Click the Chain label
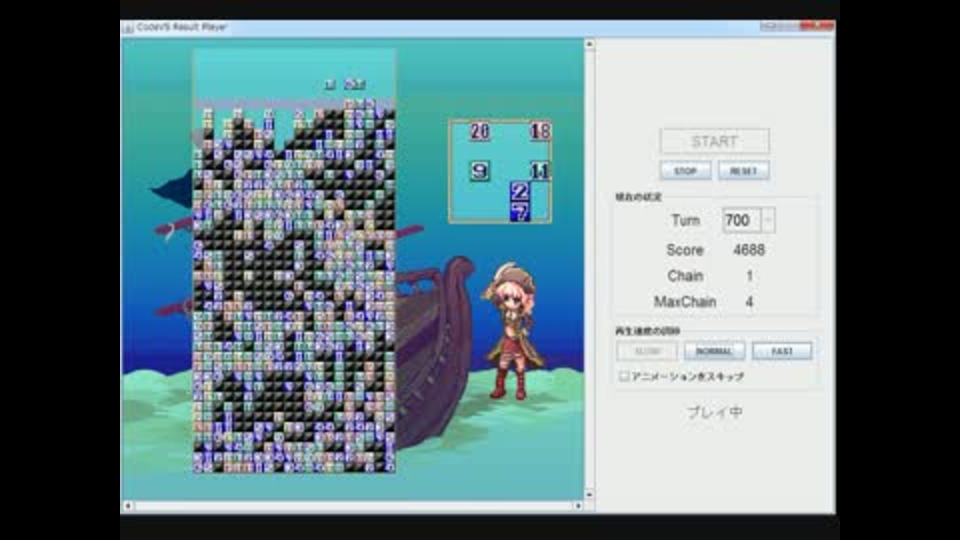The image size is (960, 540). (x=685, y=276)
